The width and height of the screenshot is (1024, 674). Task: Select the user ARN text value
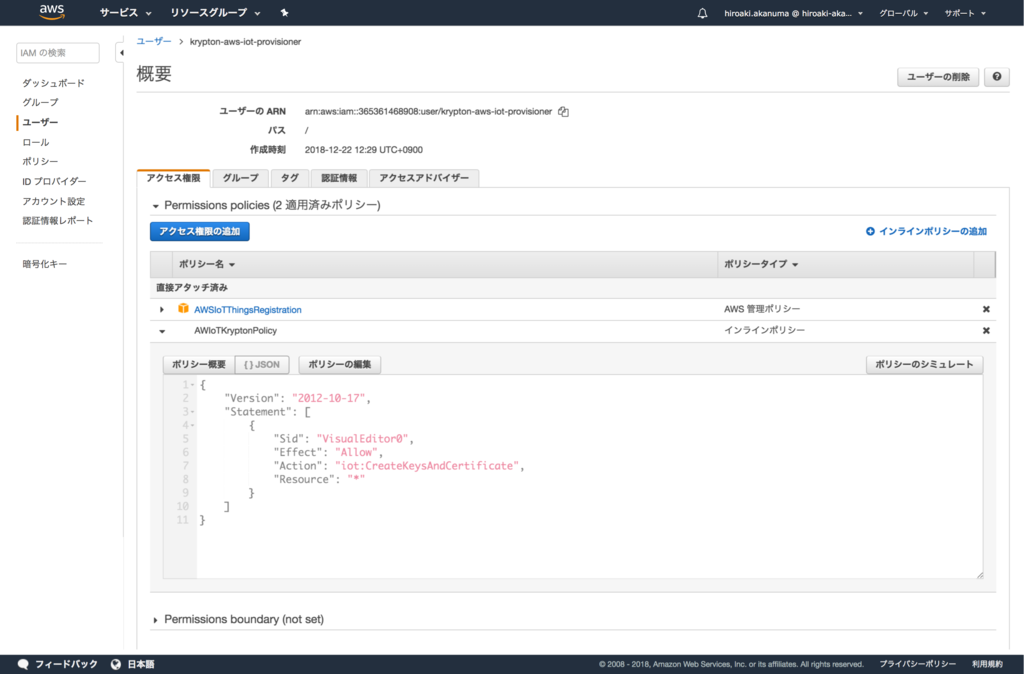[x=428, y=112]
